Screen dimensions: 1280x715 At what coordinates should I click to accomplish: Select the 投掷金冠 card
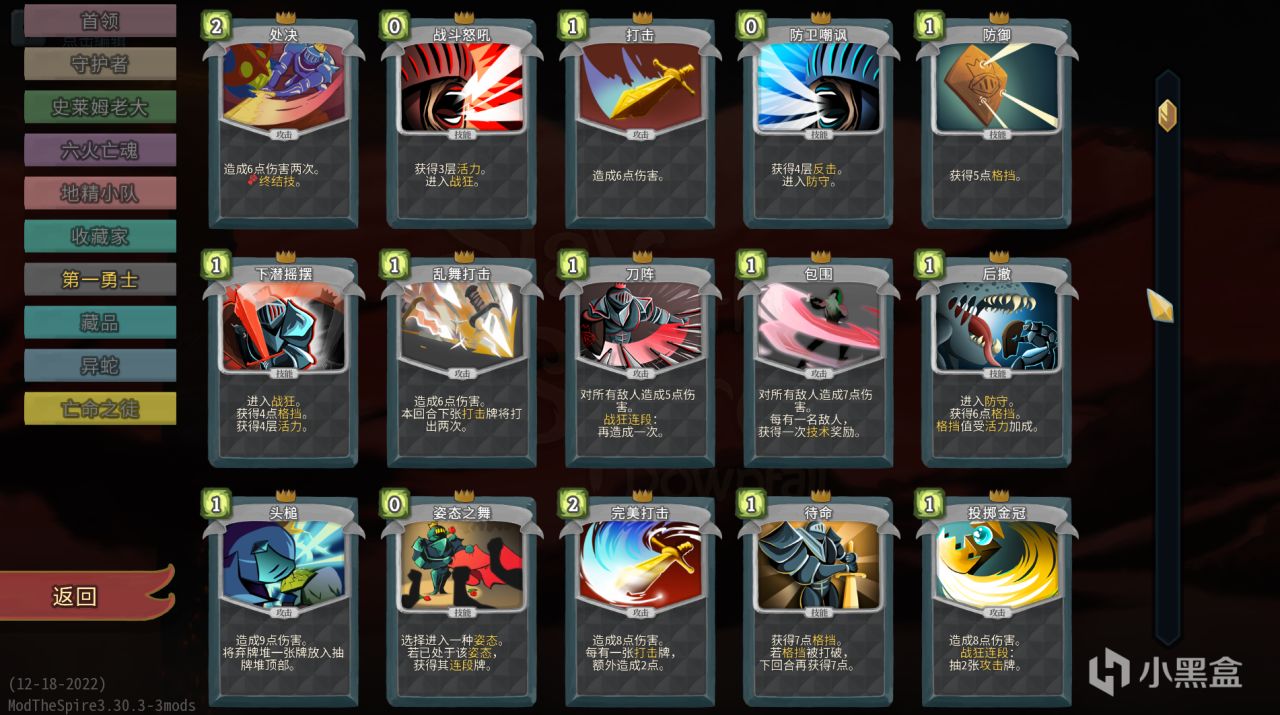pyautogui.click(x=996, y=601)
